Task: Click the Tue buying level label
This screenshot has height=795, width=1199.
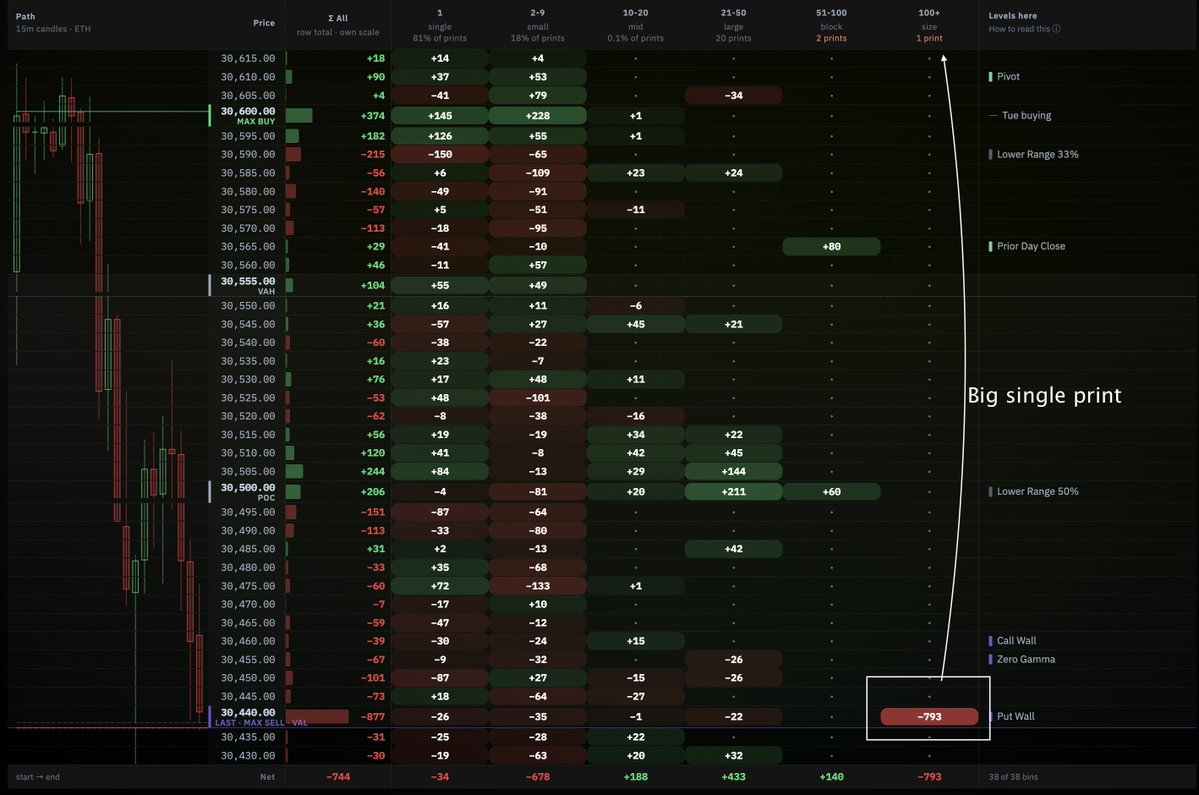Action: 1026,115
